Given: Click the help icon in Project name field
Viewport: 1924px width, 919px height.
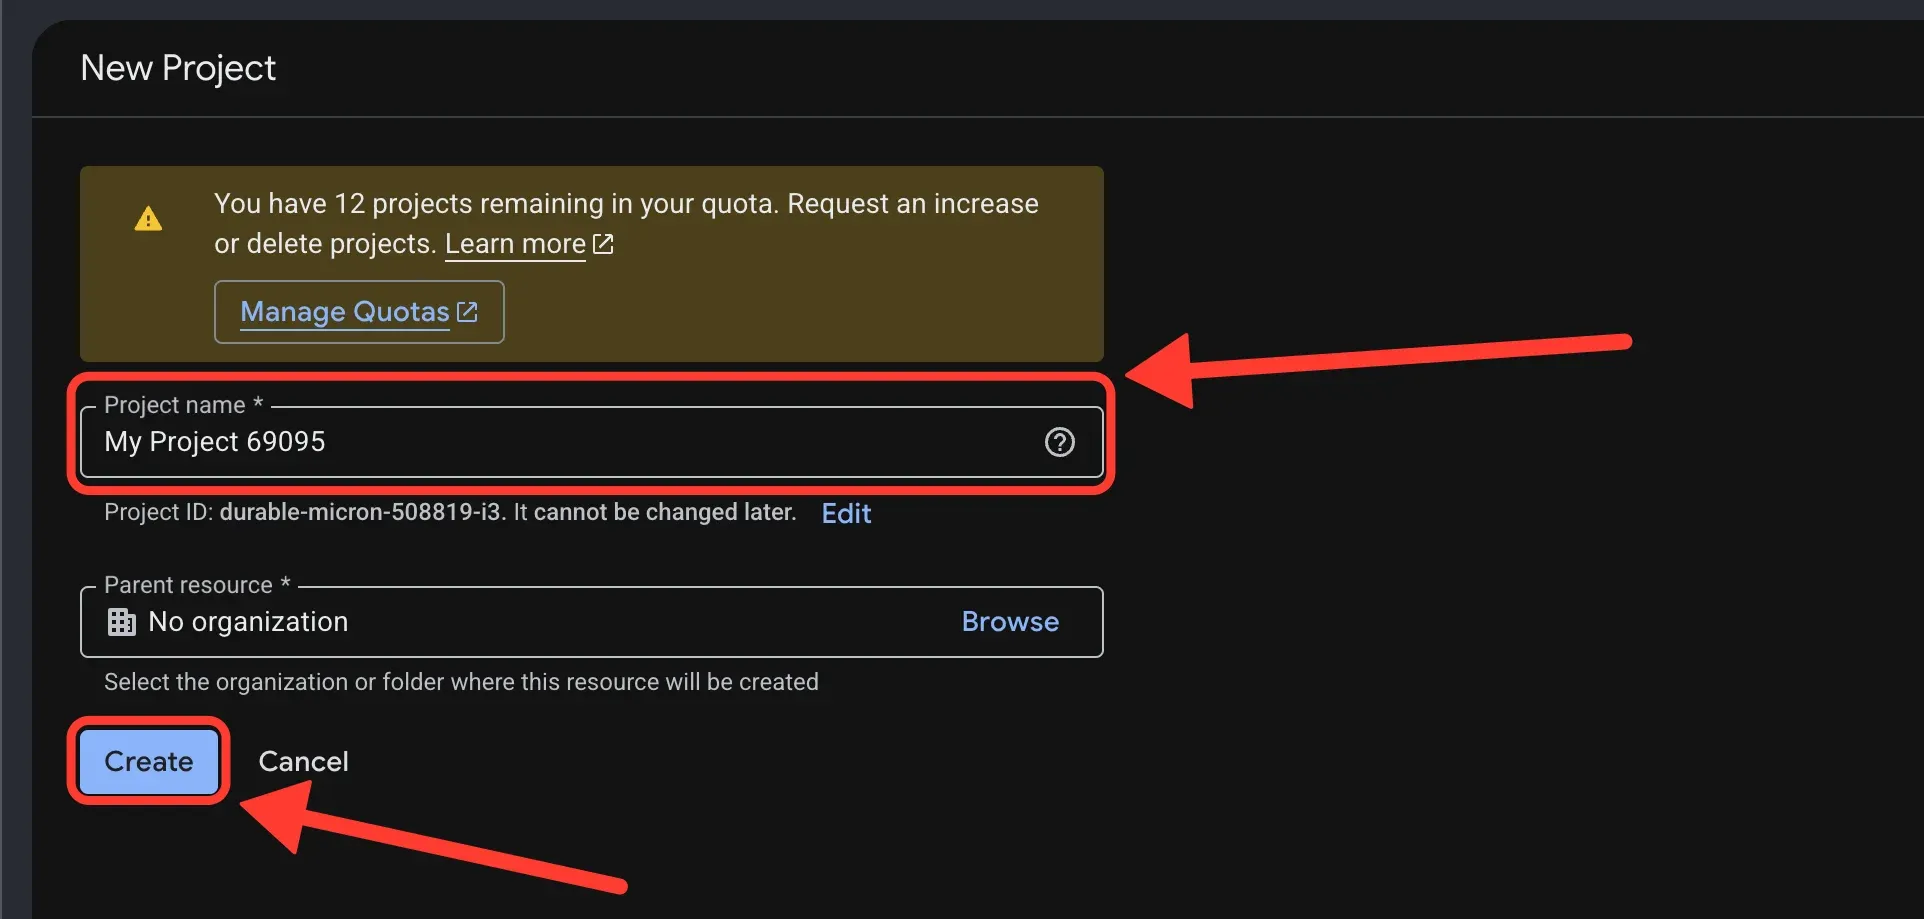Looking at the screenshot, I should point(1059,442).
